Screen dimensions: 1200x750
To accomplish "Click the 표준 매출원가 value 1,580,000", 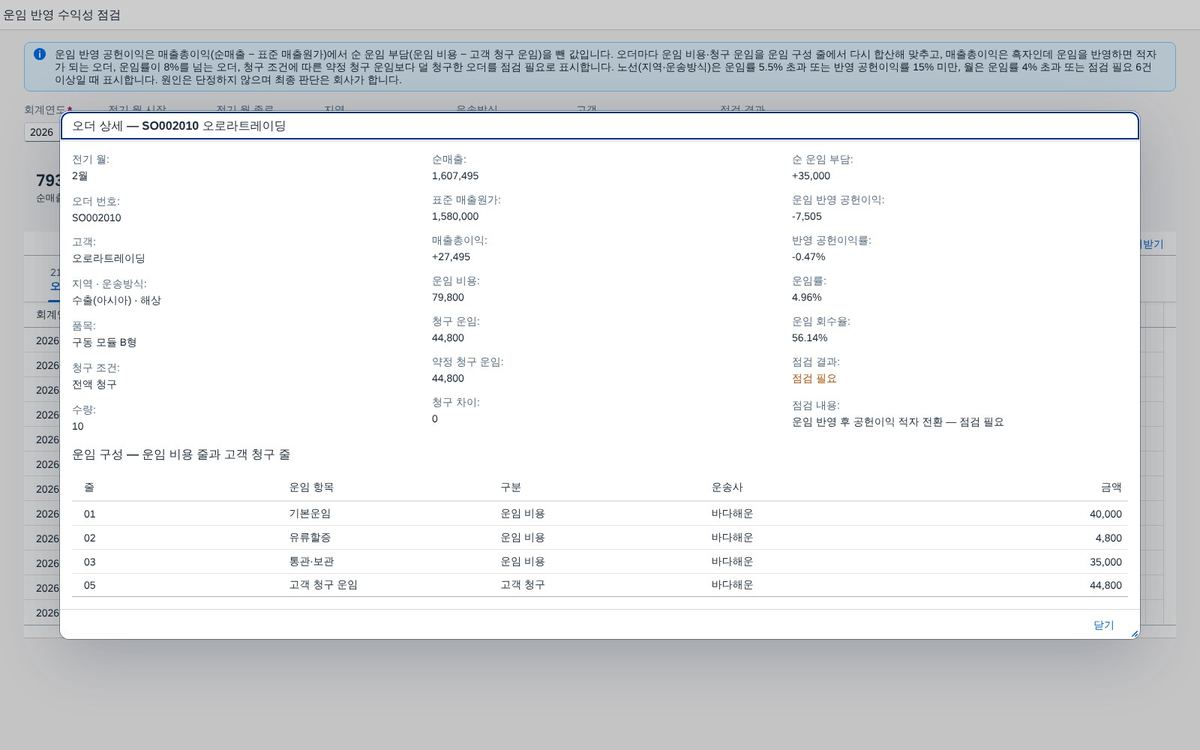I will 455,216.
